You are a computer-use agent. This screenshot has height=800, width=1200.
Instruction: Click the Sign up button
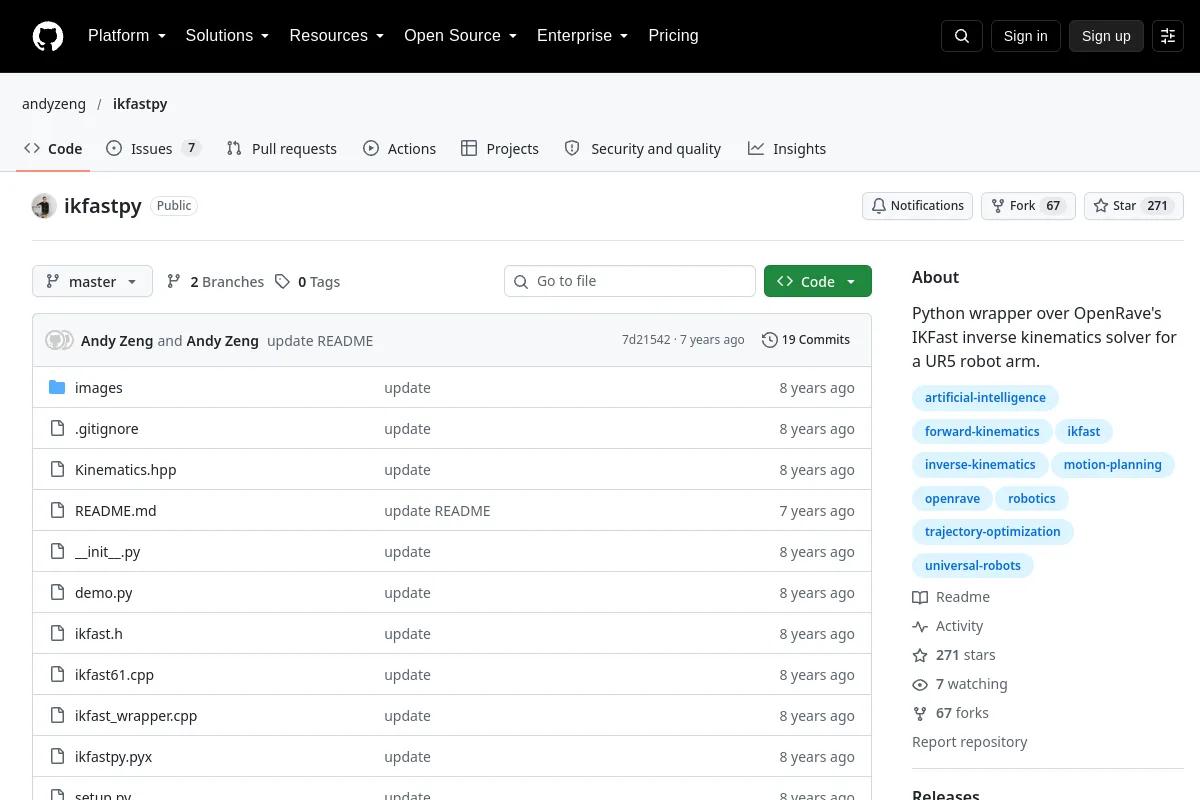(x=1106, y=36)
